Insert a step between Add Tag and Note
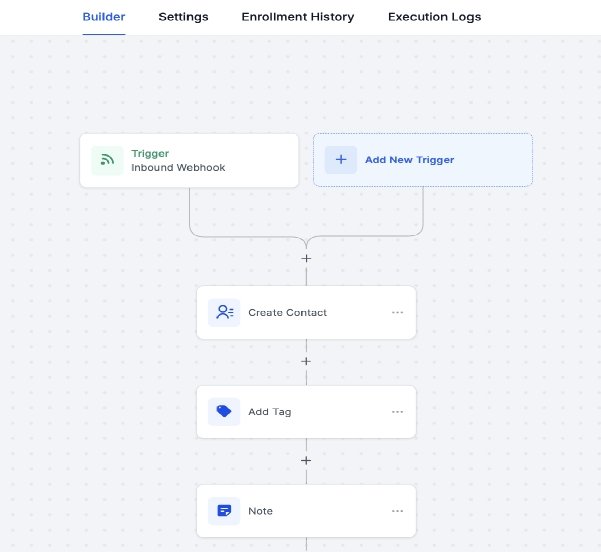Image resolution: width=601 pixels, height=552 pixels. (x=306, y=460)
